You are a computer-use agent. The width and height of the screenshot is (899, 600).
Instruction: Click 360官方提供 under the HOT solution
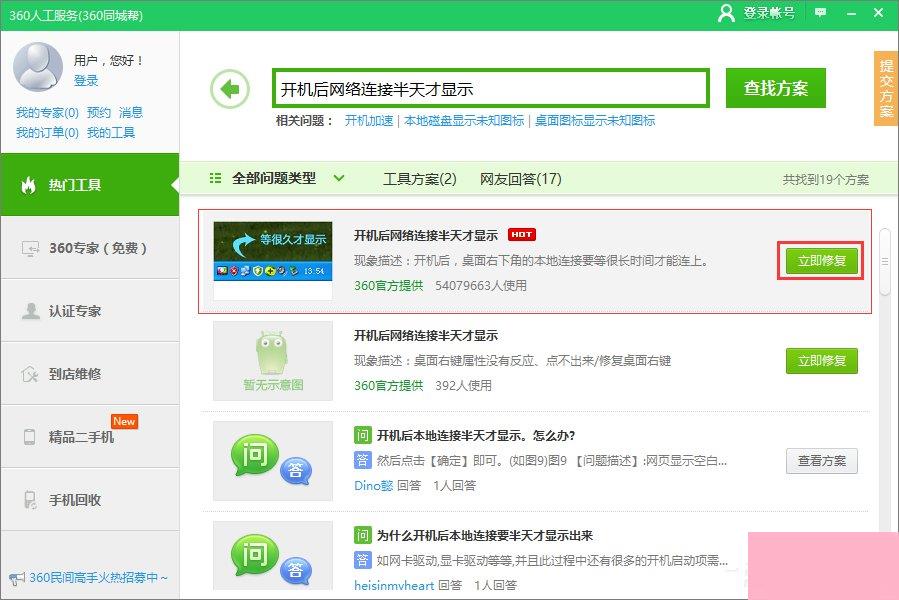(x=388, y=285)
